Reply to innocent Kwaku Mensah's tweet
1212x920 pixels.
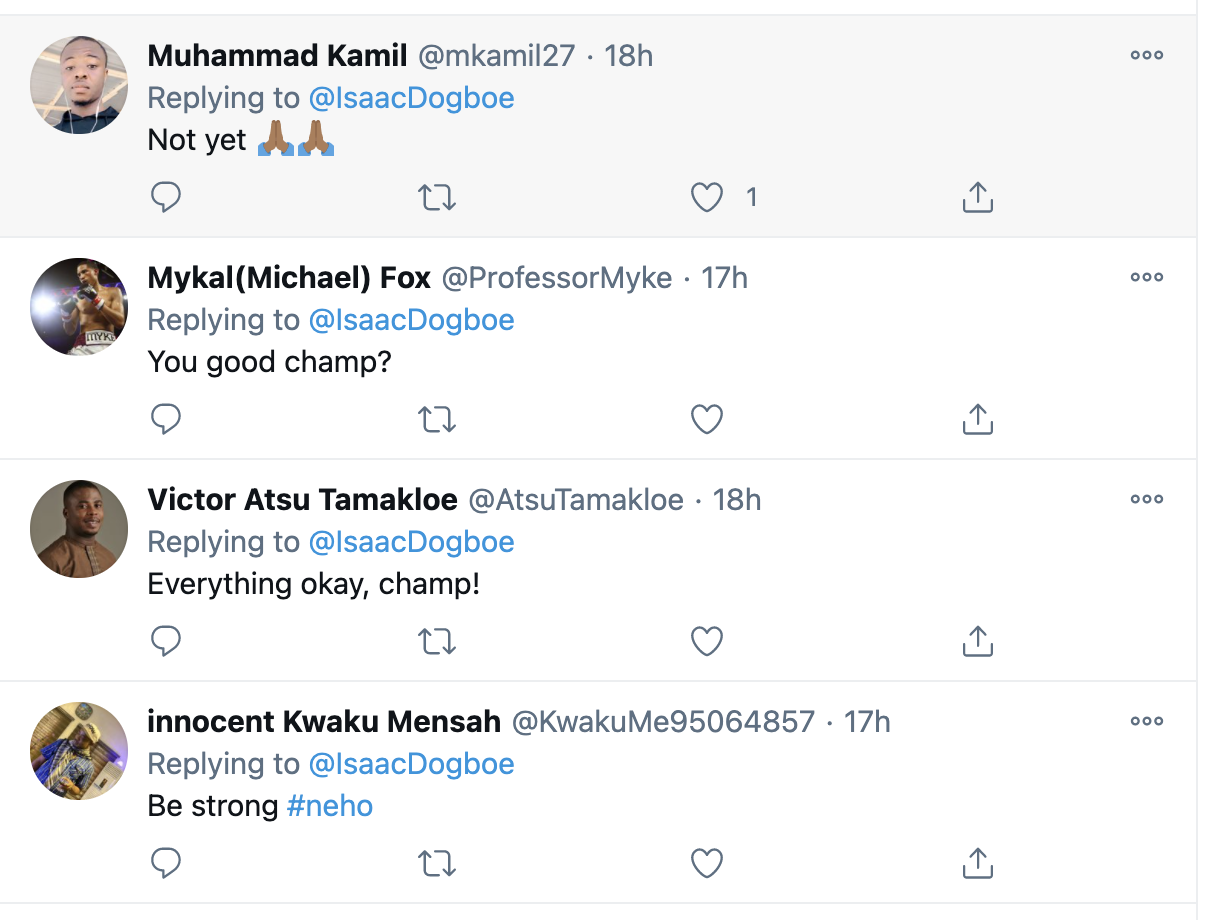(x=166, y=864)
